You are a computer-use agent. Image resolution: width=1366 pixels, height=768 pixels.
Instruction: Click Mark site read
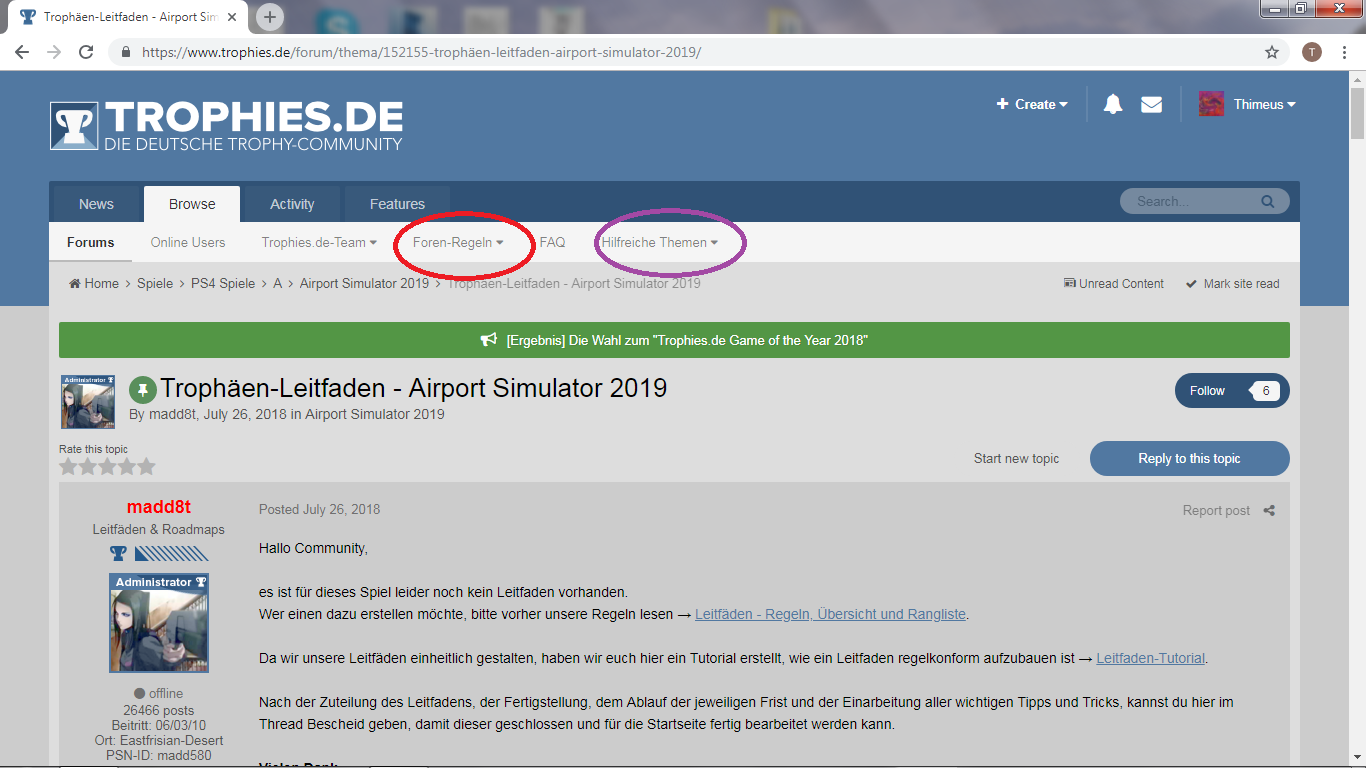click(1232, 284)
